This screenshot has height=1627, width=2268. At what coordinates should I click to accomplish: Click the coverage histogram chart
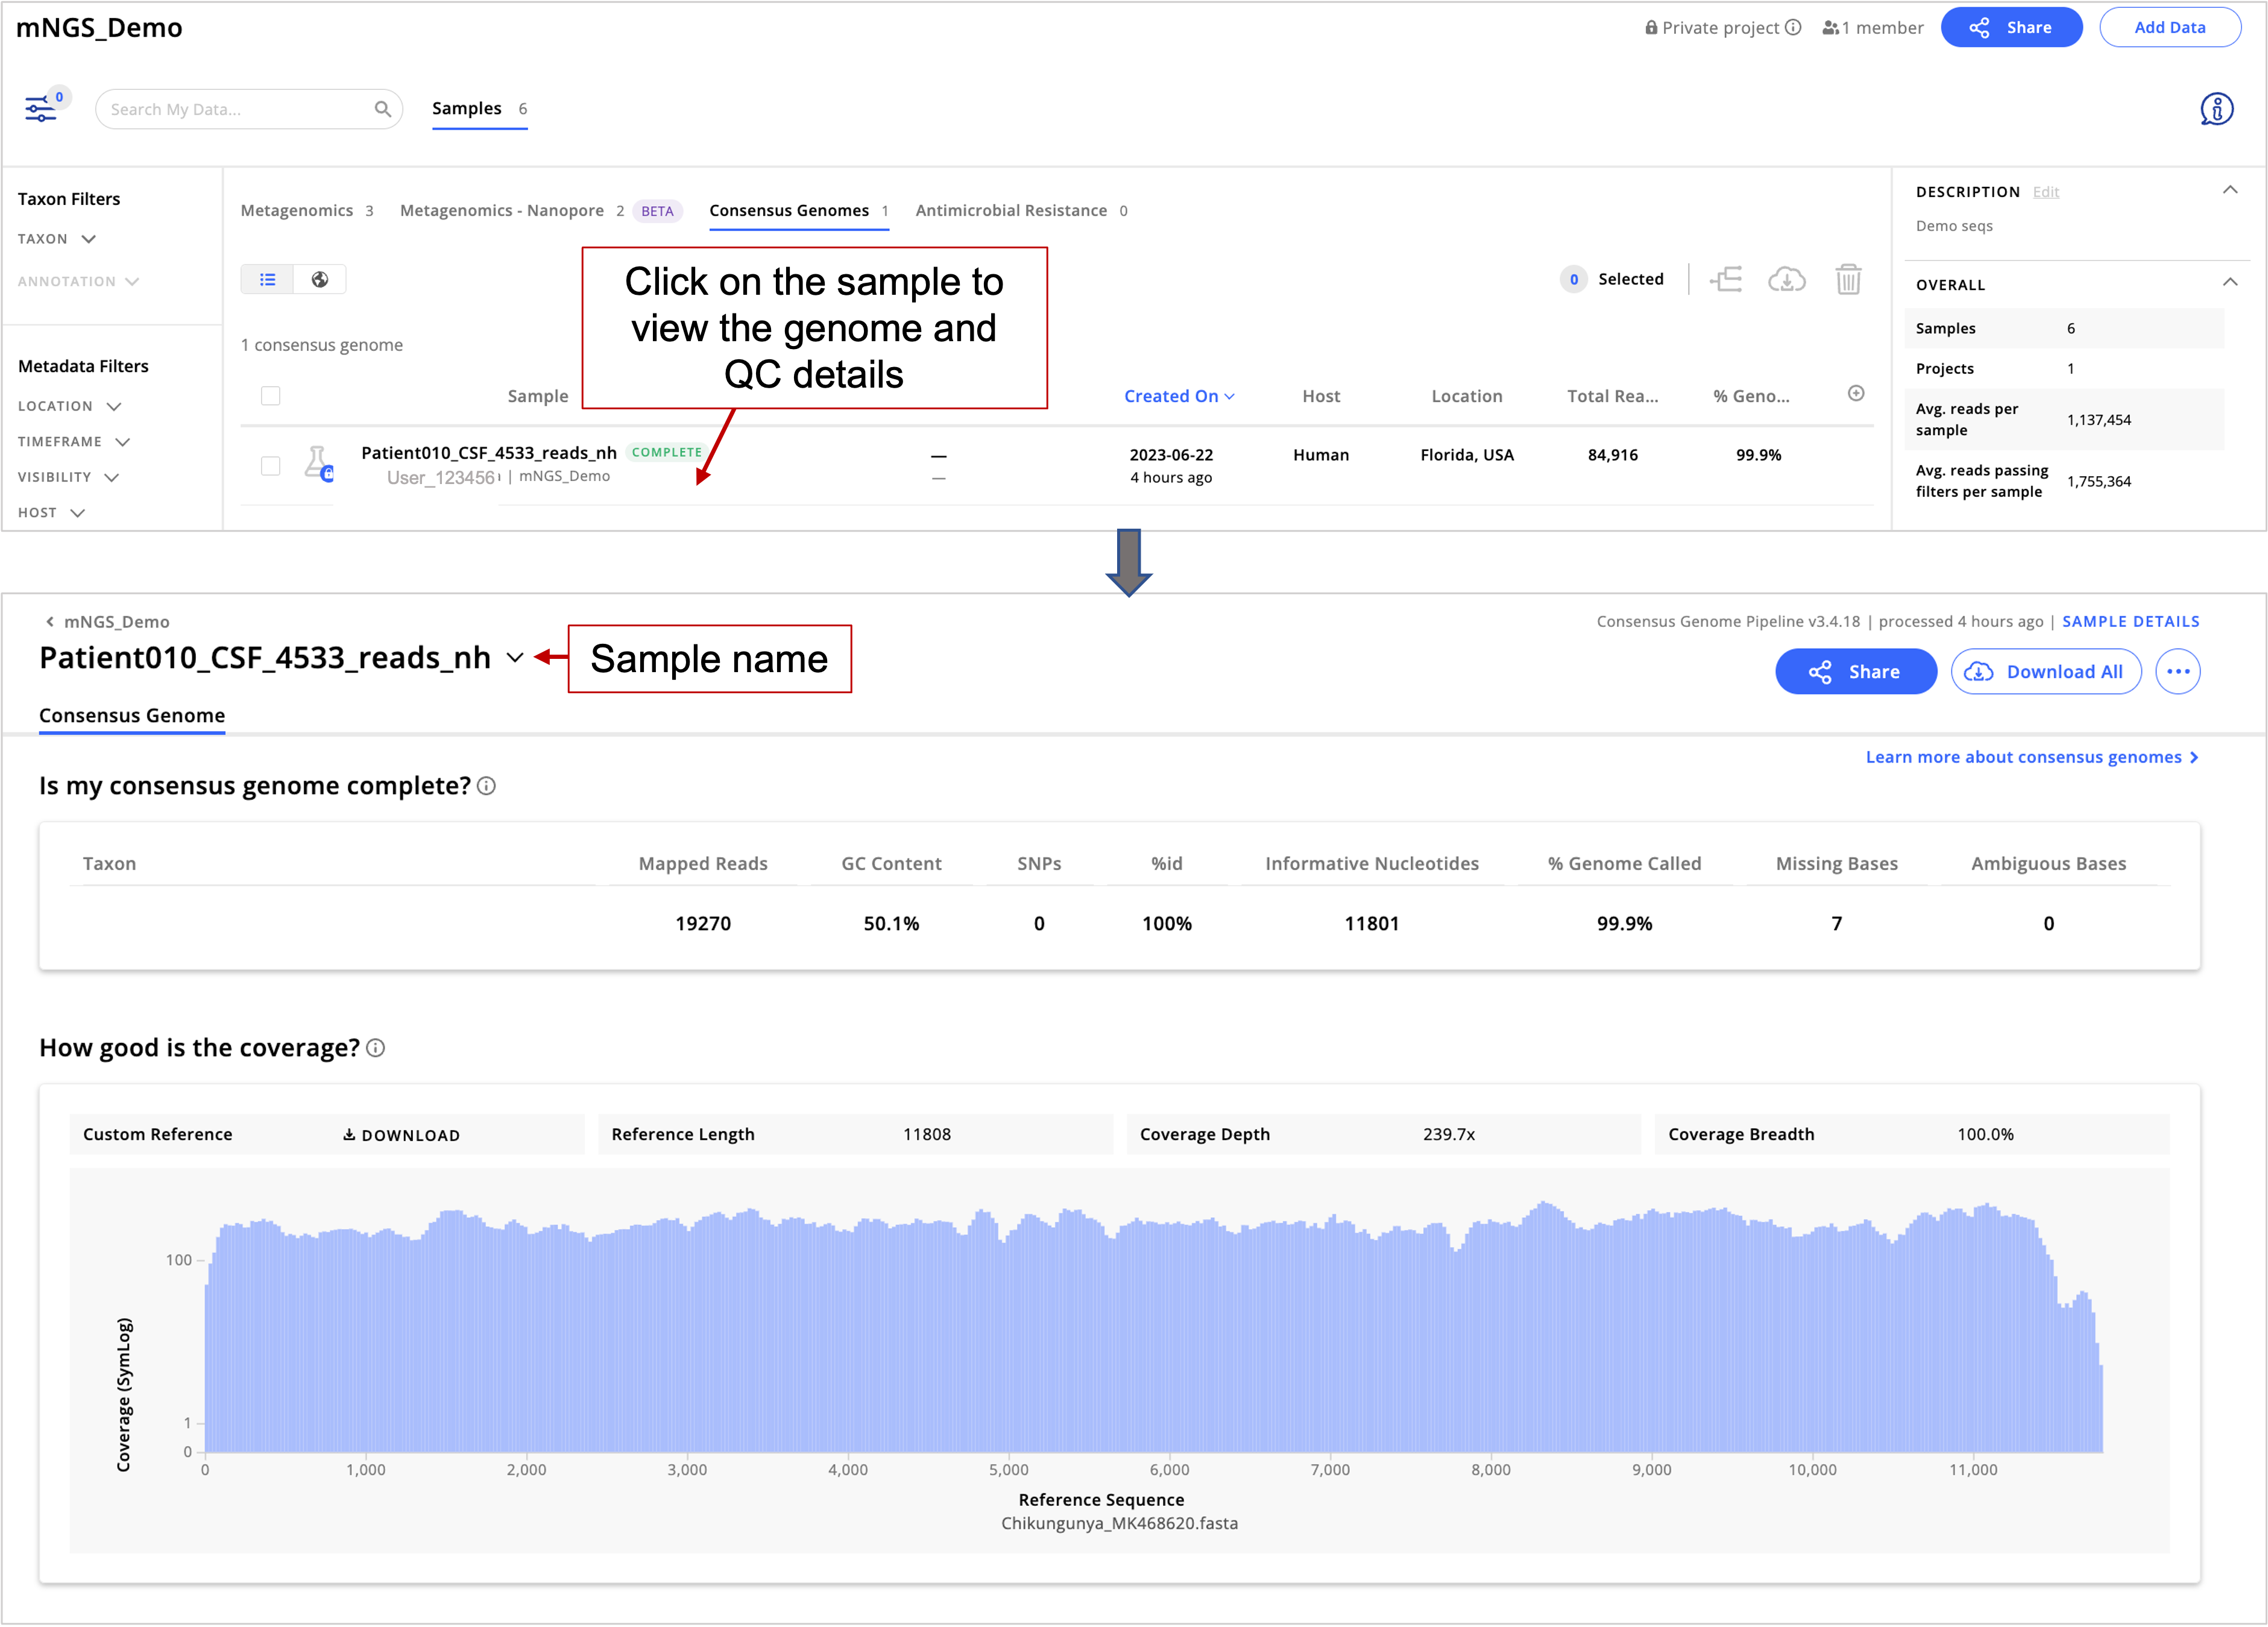(1153, 1327)
